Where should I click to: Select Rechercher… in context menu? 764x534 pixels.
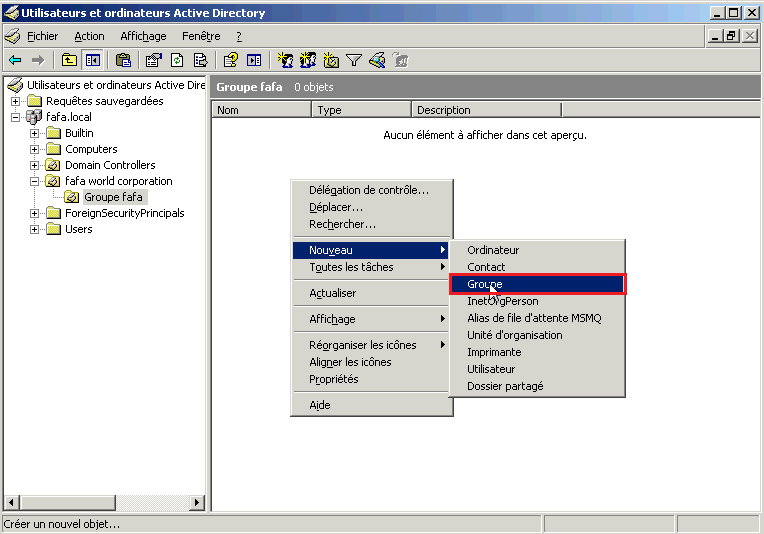(x=371, y=224)
